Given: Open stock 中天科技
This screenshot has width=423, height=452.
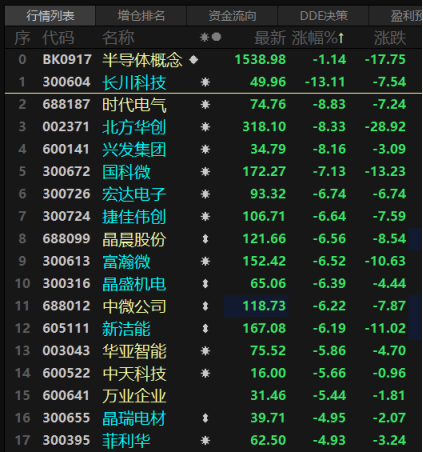Looking at the screenshot, I should [x=134, y=373].
